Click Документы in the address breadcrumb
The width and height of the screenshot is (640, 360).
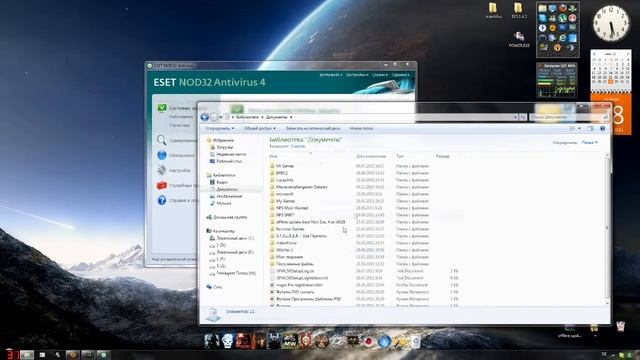(x=277, y=117)
